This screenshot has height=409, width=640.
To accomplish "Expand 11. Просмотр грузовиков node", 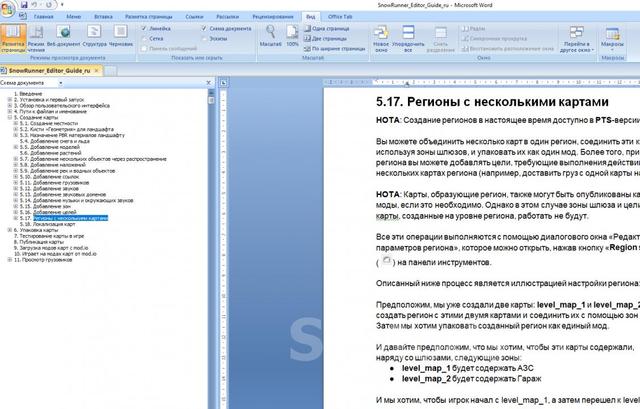I will click(x=10, y=260).
